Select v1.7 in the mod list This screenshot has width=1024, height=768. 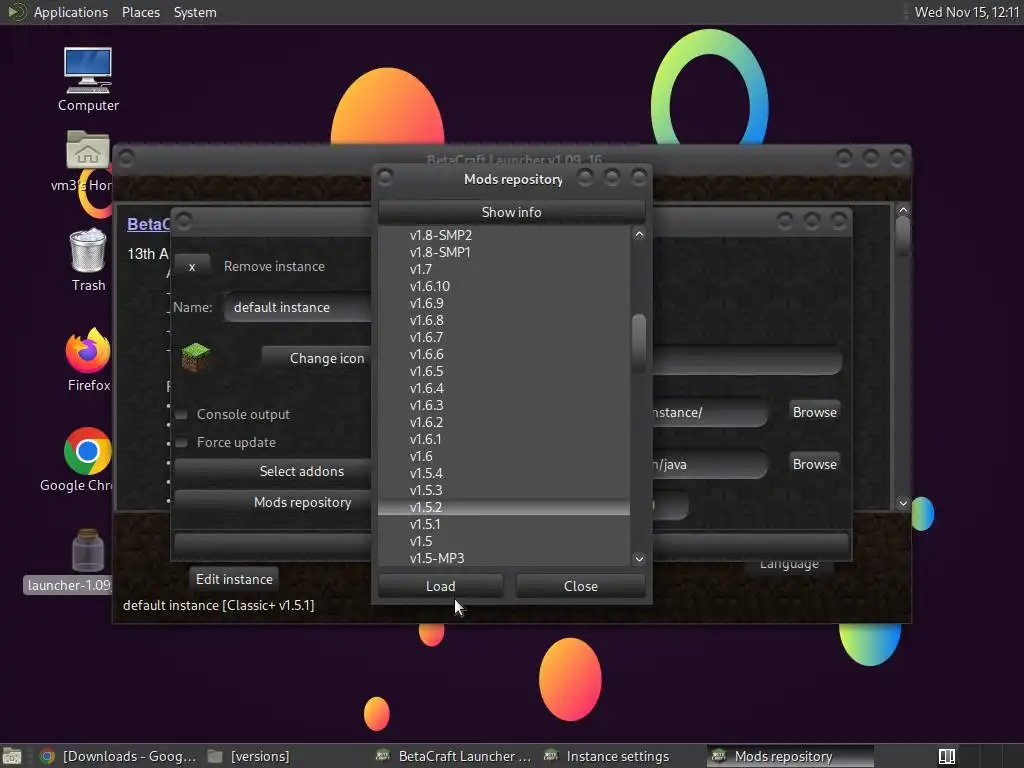coord(504,269)
